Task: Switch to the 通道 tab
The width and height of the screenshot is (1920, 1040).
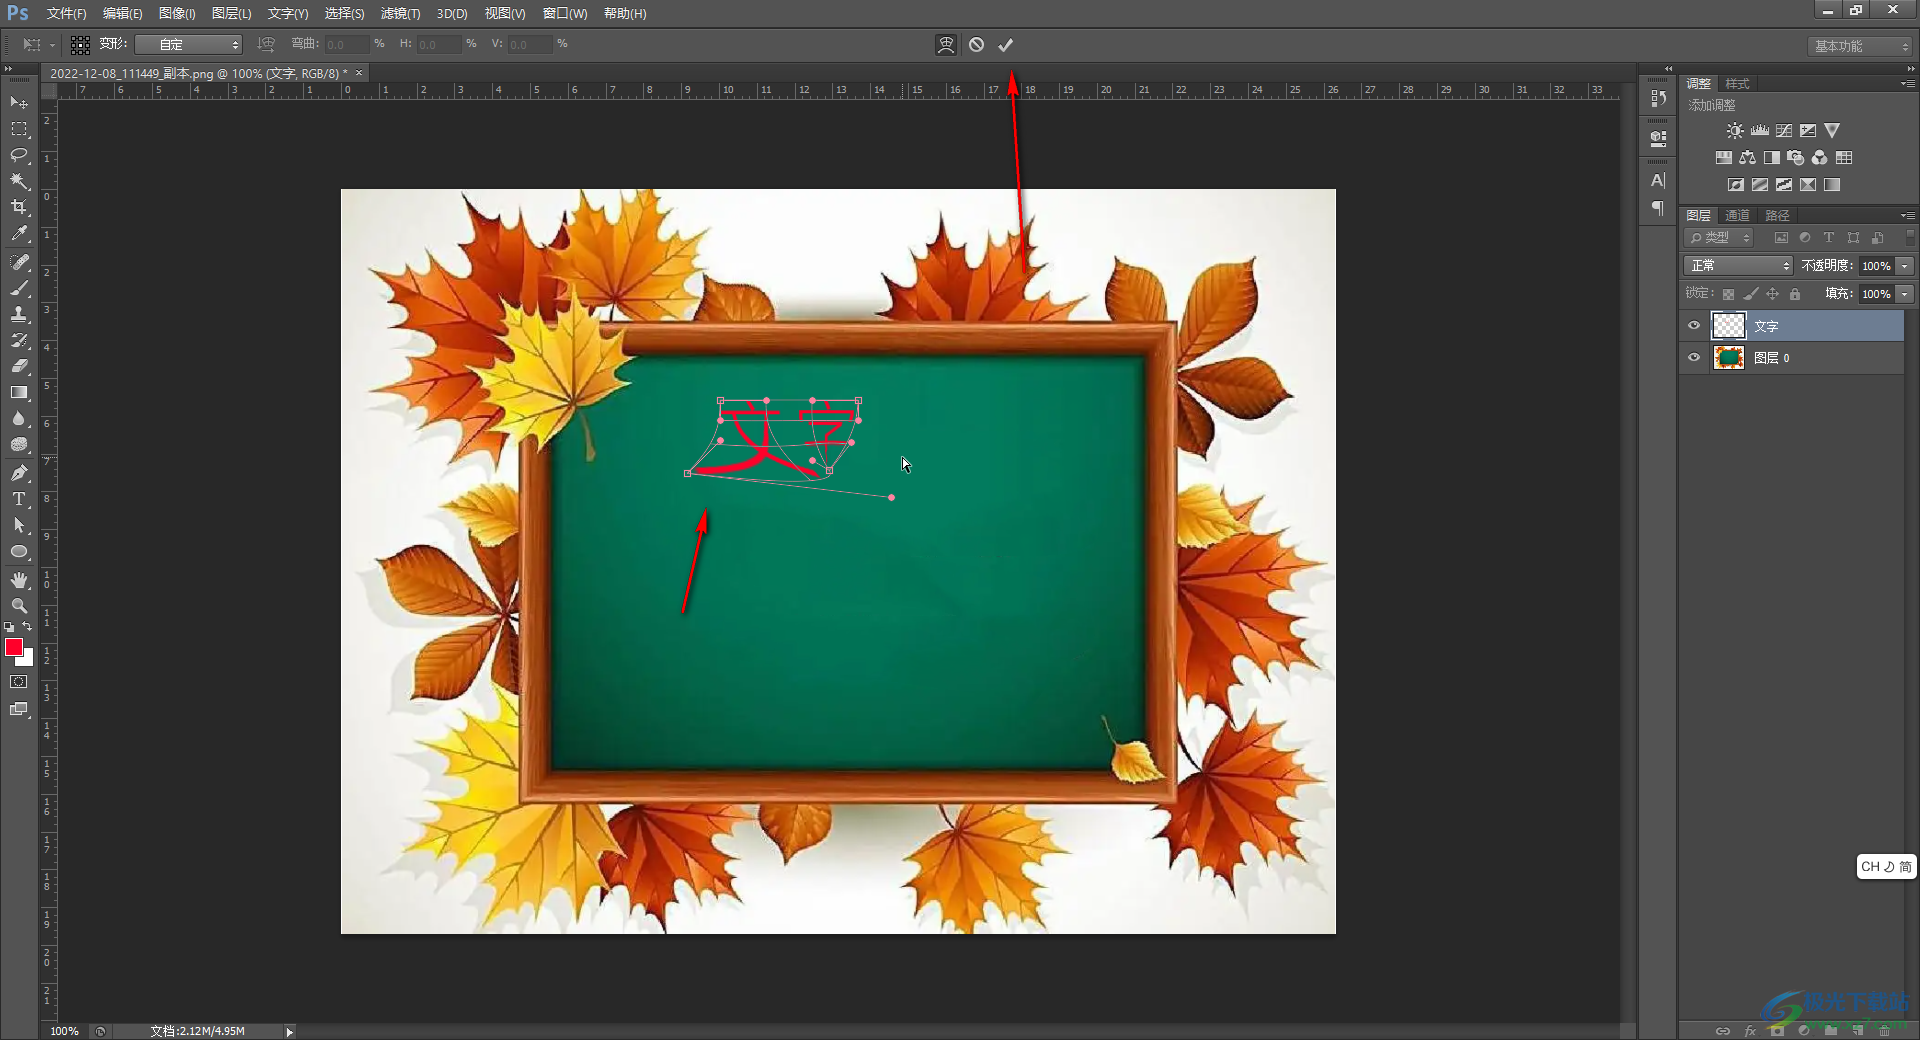Action: pyautogui.click(x=1737, y=216)
